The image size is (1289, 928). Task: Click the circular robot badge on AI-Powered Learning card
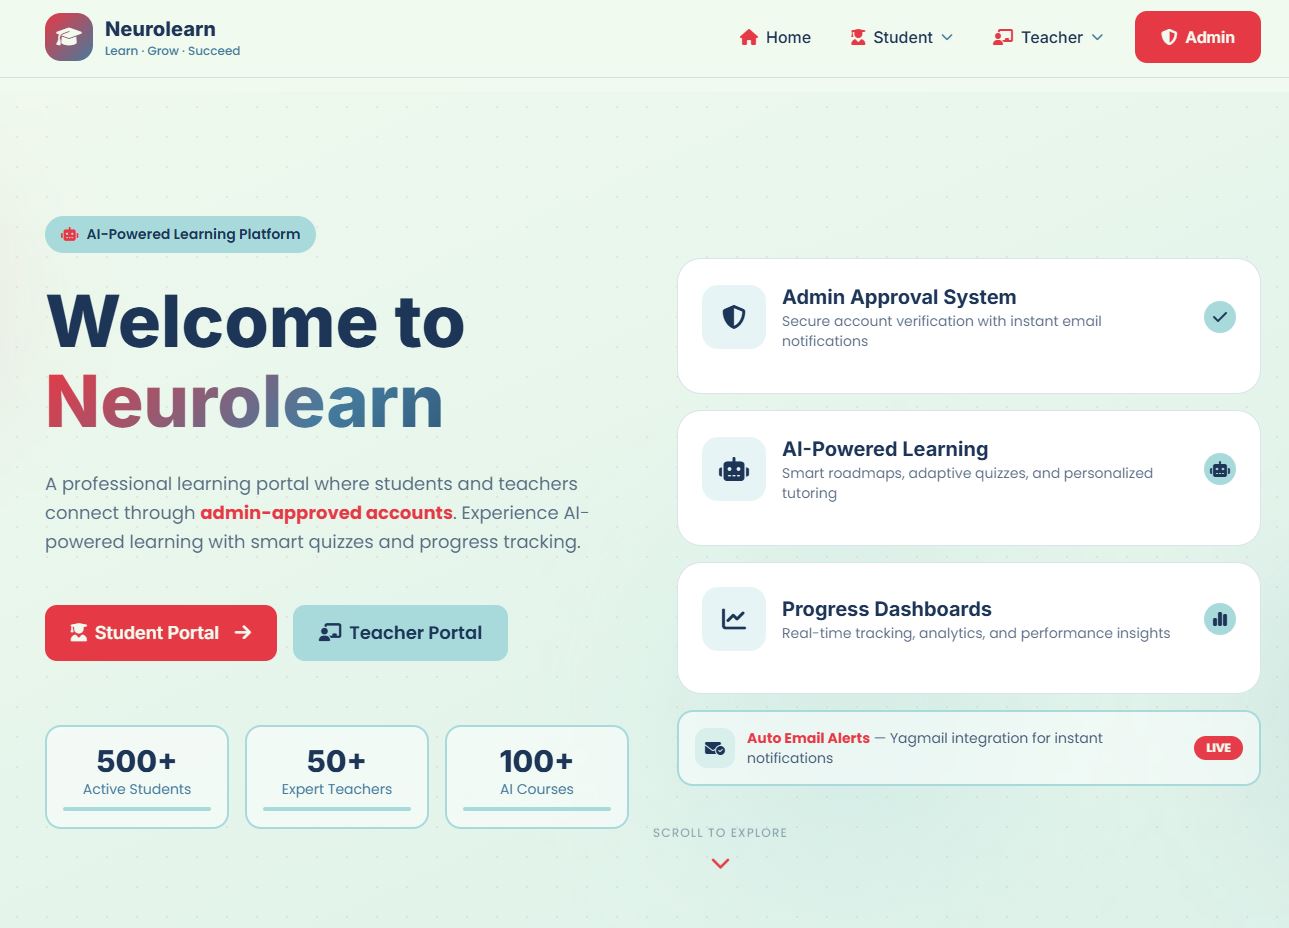1219,468
